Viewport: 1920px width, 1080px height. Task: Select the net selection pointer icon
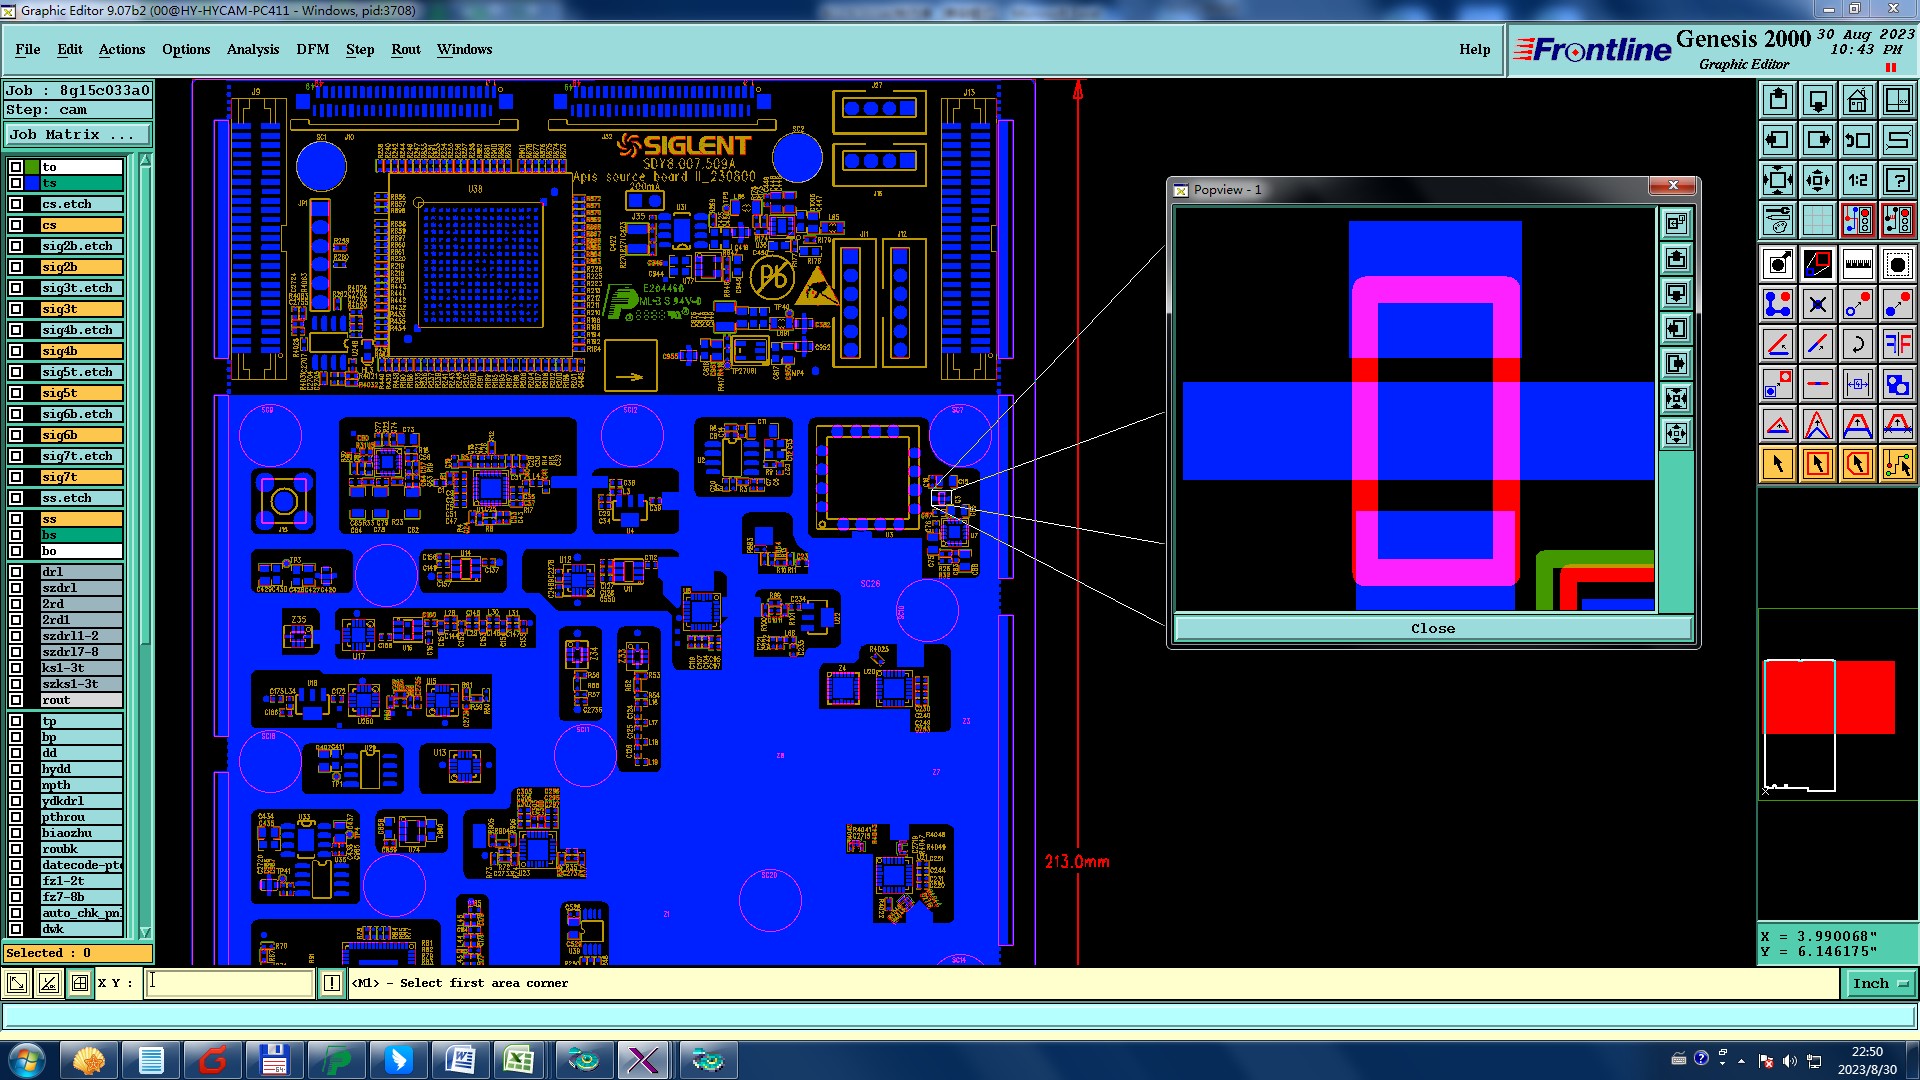(x=1897, y=464)
